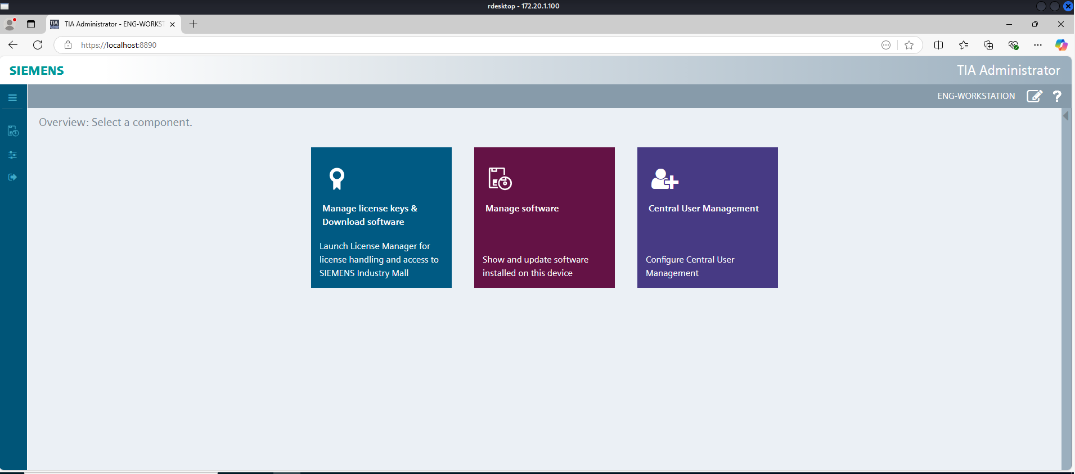The image size is (1075, 474).
Task: Open the address bar ellipsis options icon
Action: tap(886, 45)
